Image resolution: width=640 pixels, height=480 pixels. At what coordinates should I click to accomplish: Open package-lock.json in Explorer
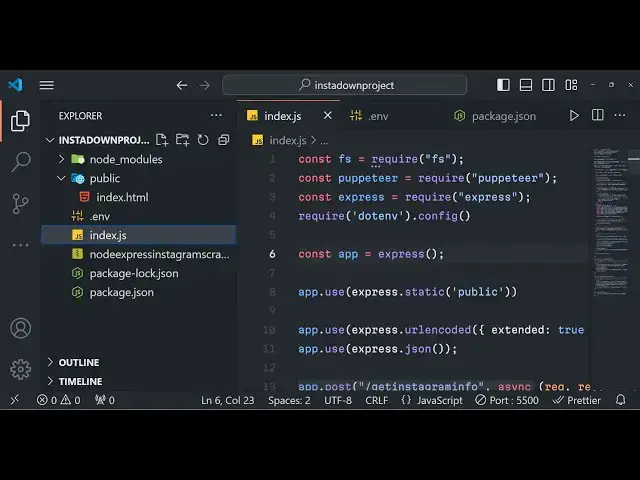click(x=139, y=273)
